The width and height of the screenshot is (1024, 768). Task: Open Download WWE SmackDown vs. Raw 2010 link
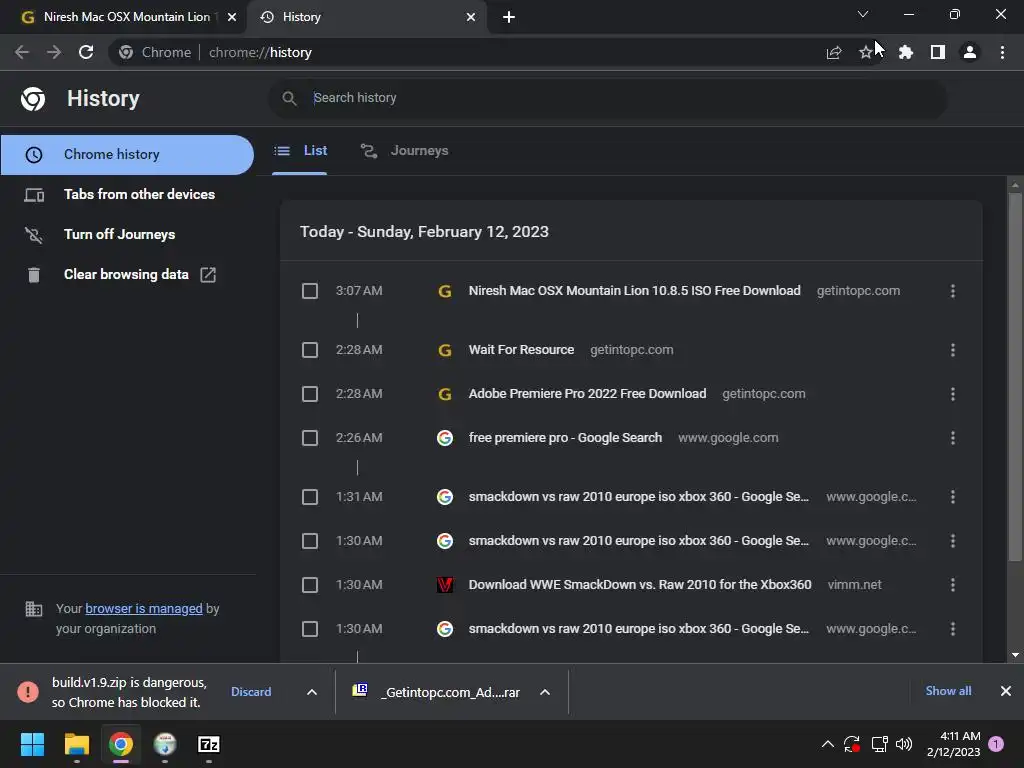point(640,585)
